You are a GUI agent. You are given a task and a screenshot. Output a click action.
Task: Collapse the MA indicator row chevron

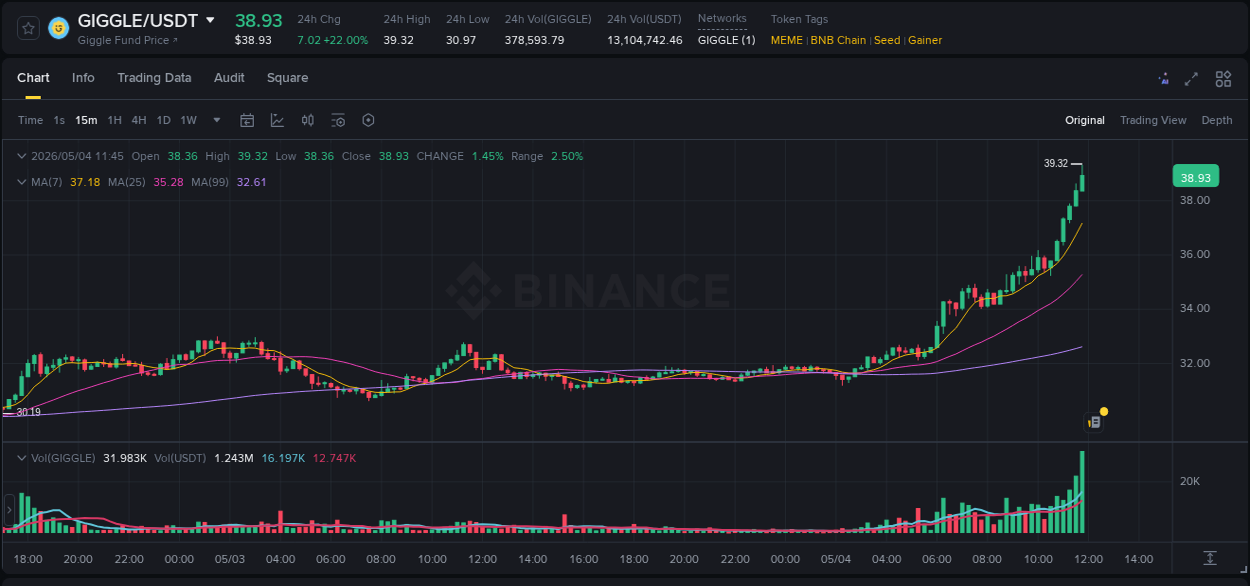pos(21,182)
